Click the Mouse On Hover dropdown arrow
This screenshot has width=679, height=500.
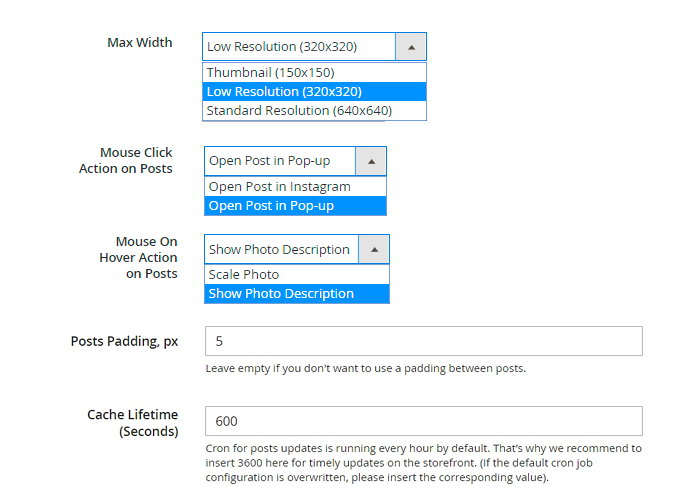(x=374, y=249)
